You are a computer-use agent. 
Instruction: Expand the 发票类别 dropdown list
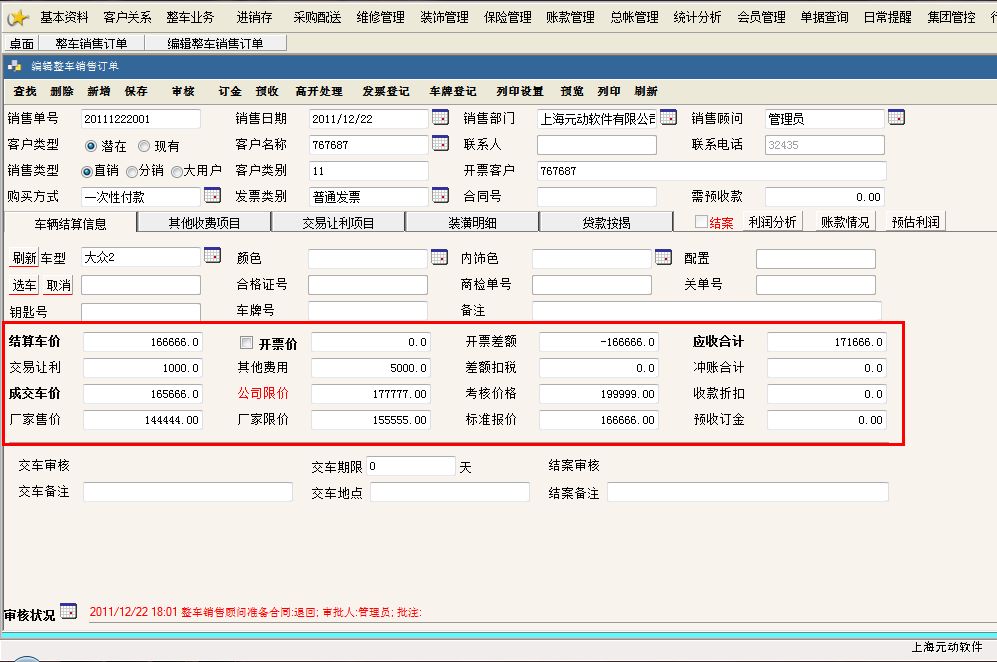(x=440, y=196)
